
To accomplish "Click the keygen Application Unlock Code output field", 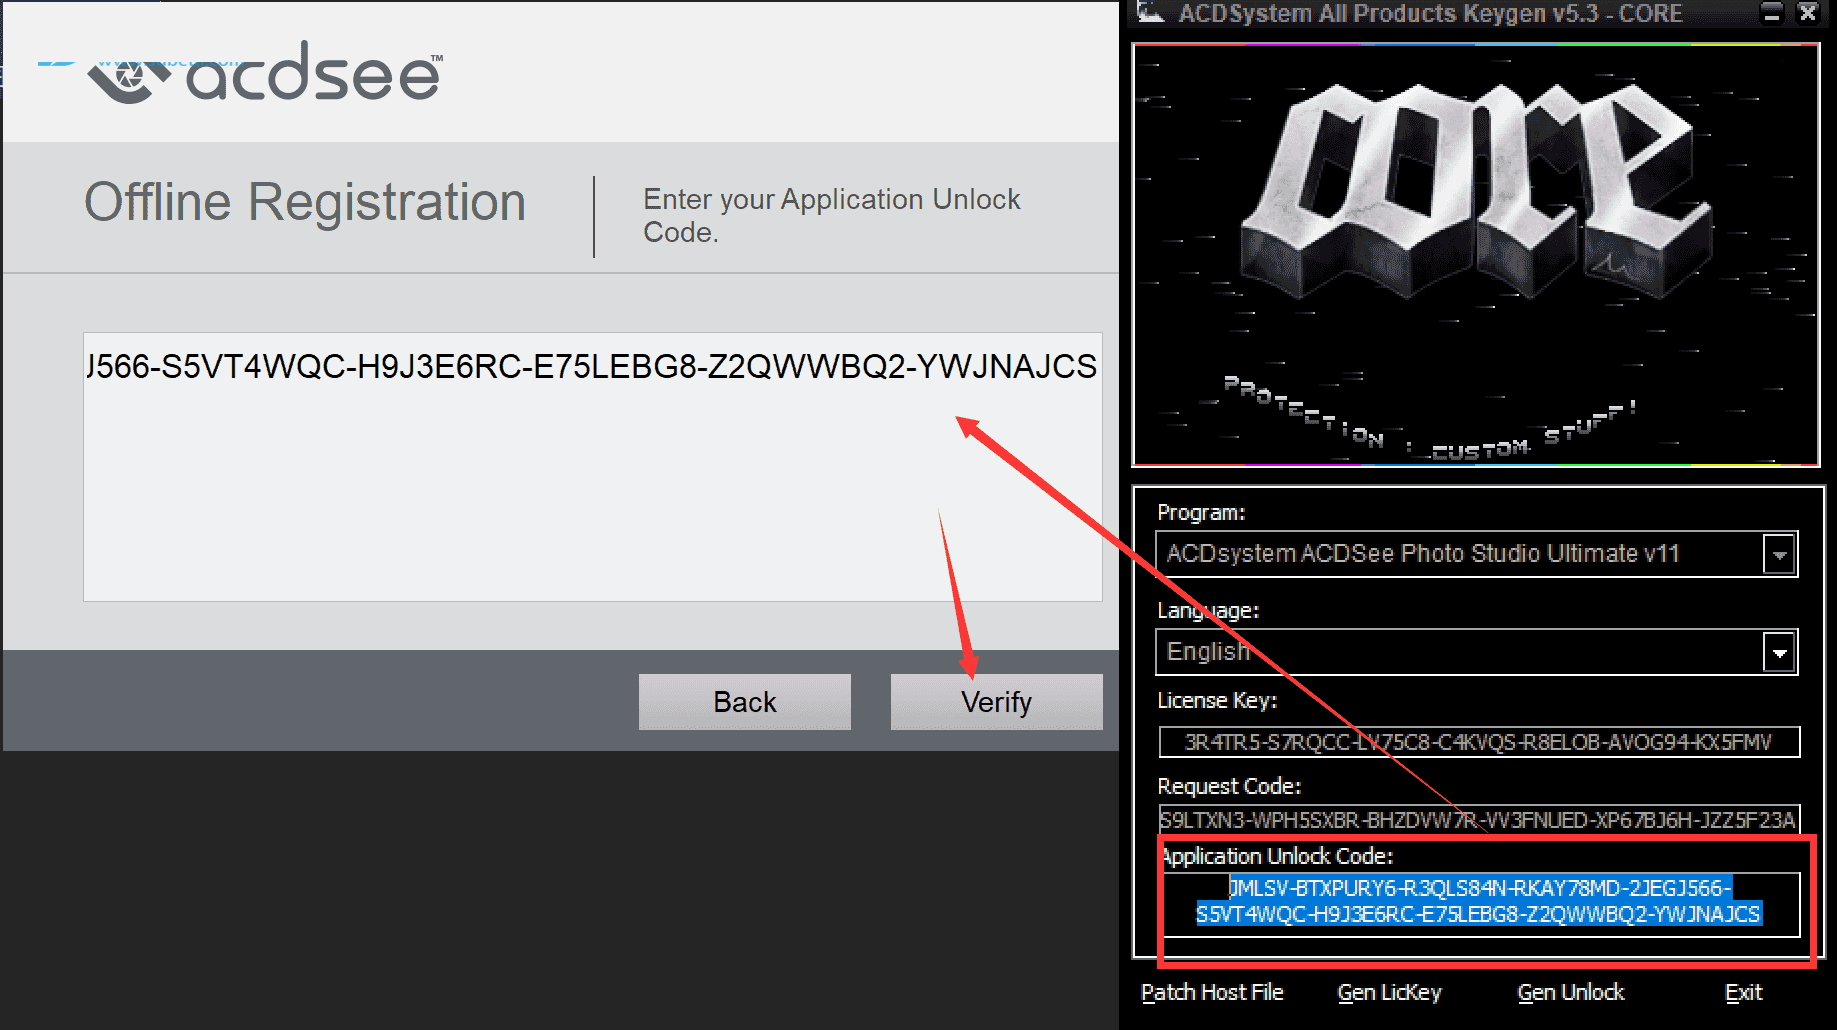I will click(1479, 903).
